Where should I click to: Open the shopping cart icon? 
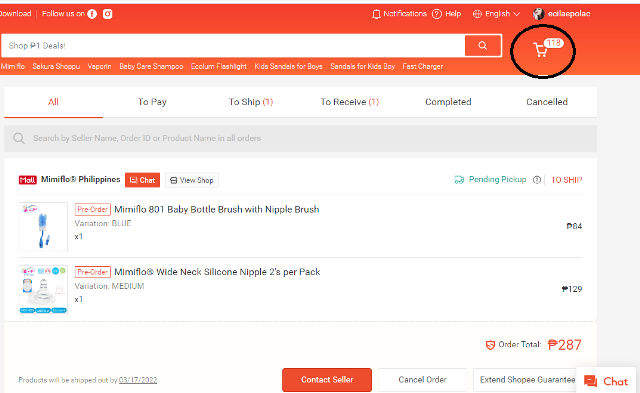[x=541, y=50]
